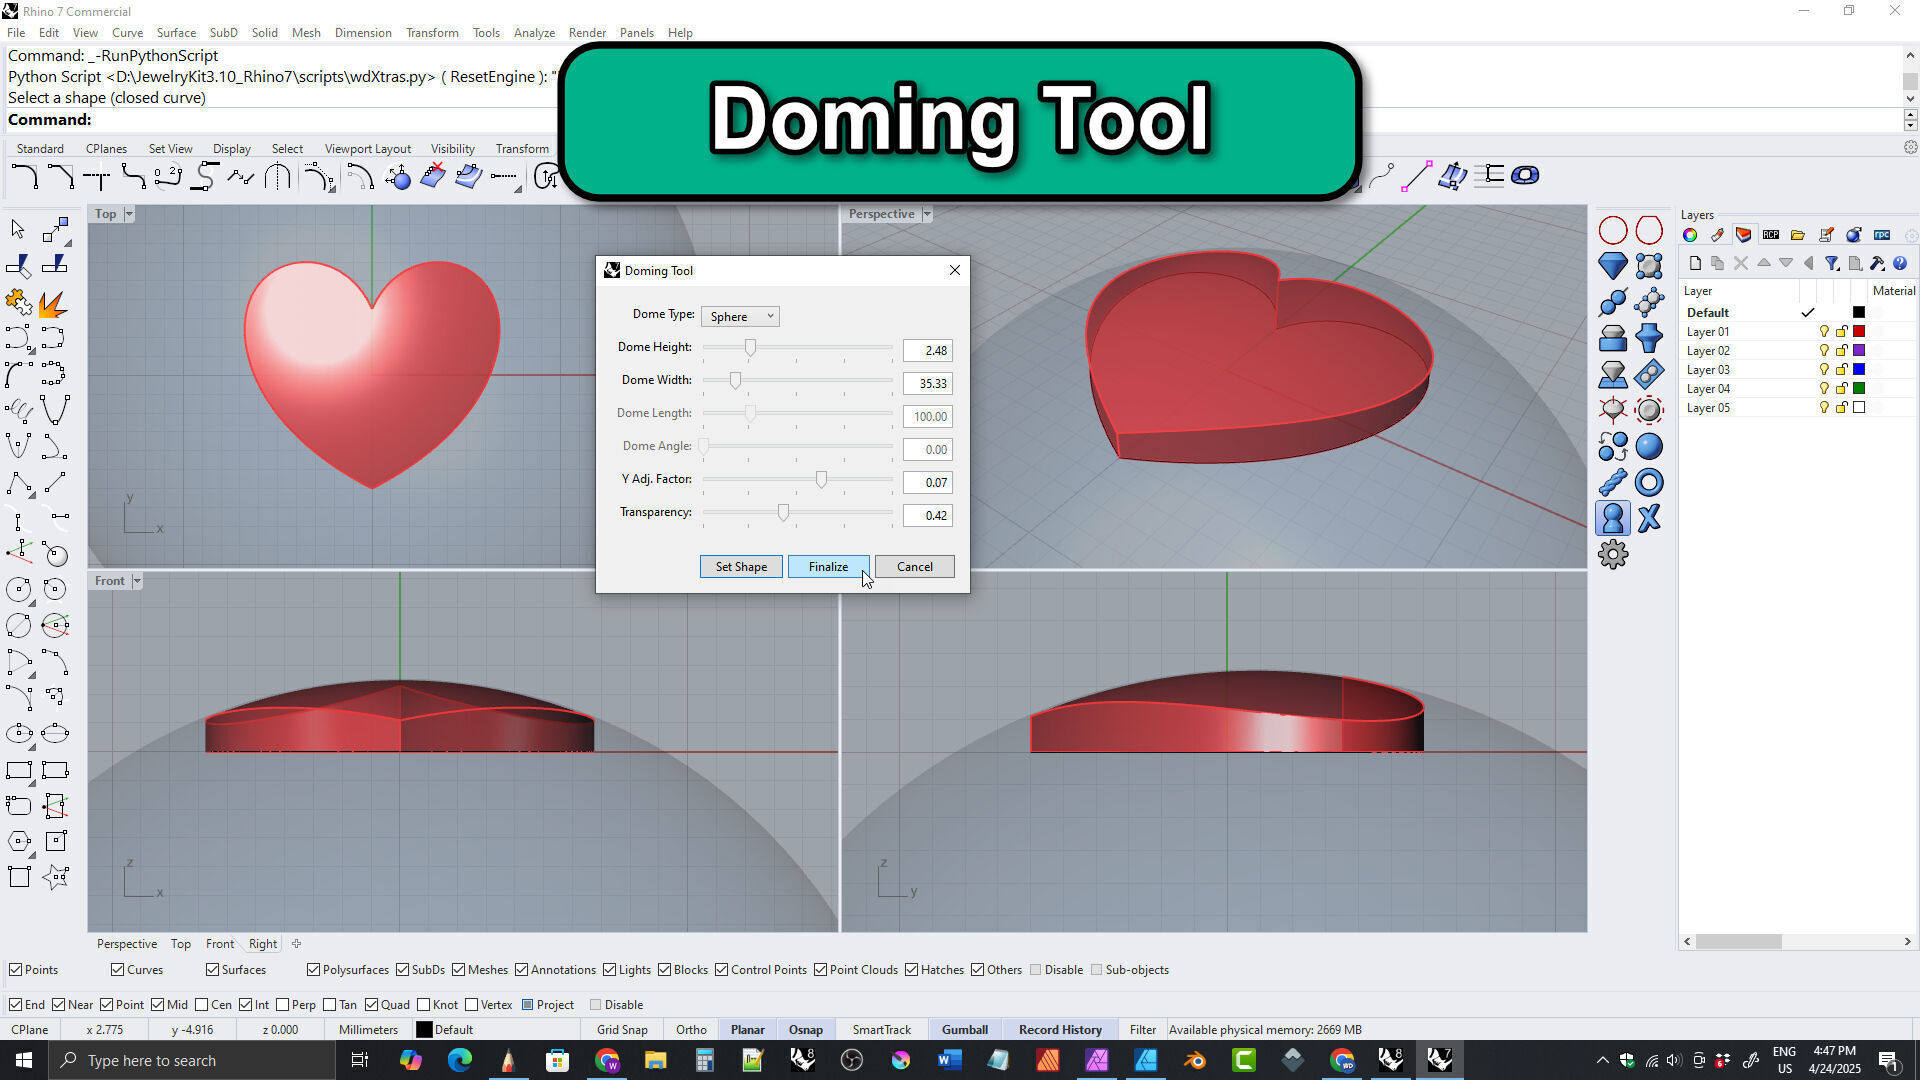Image resolution: width=1920 pixels, height=1080 pixels.
Task: Select the pointer arrow tool in left toolbar
Action: [x=18, y=229]
